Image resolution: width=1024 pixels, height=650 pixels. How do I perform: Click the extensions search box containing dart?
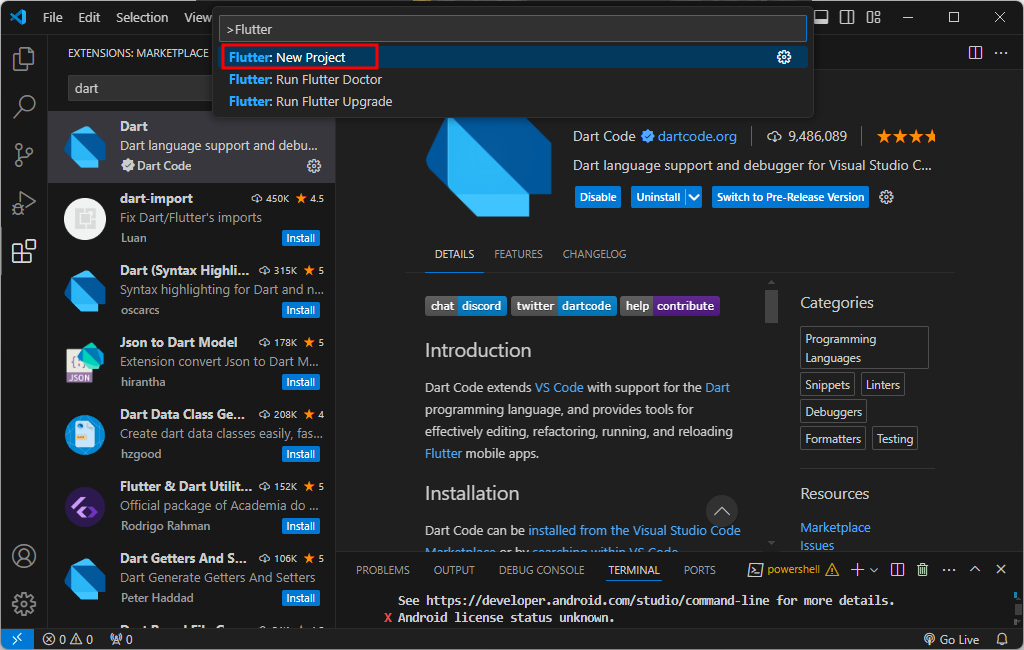[x=140, y=88]
